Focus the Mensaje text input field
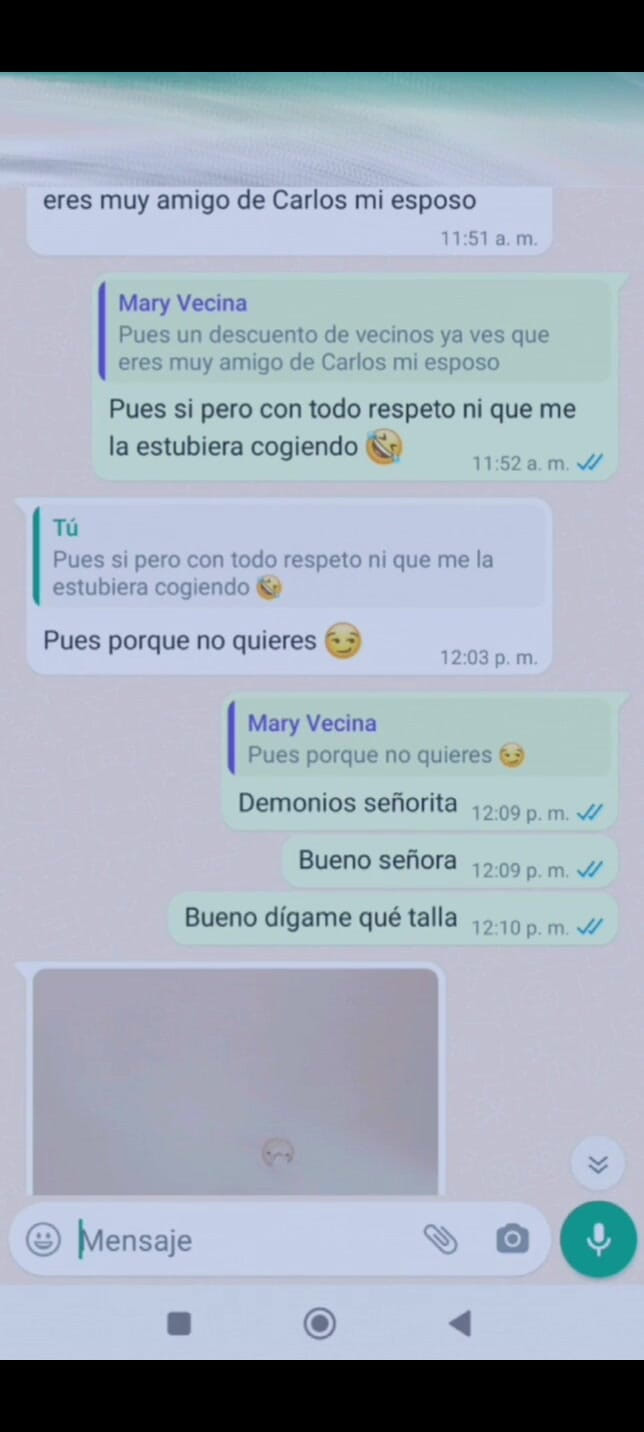644x1432 pixels. [x=245, y=1240]
